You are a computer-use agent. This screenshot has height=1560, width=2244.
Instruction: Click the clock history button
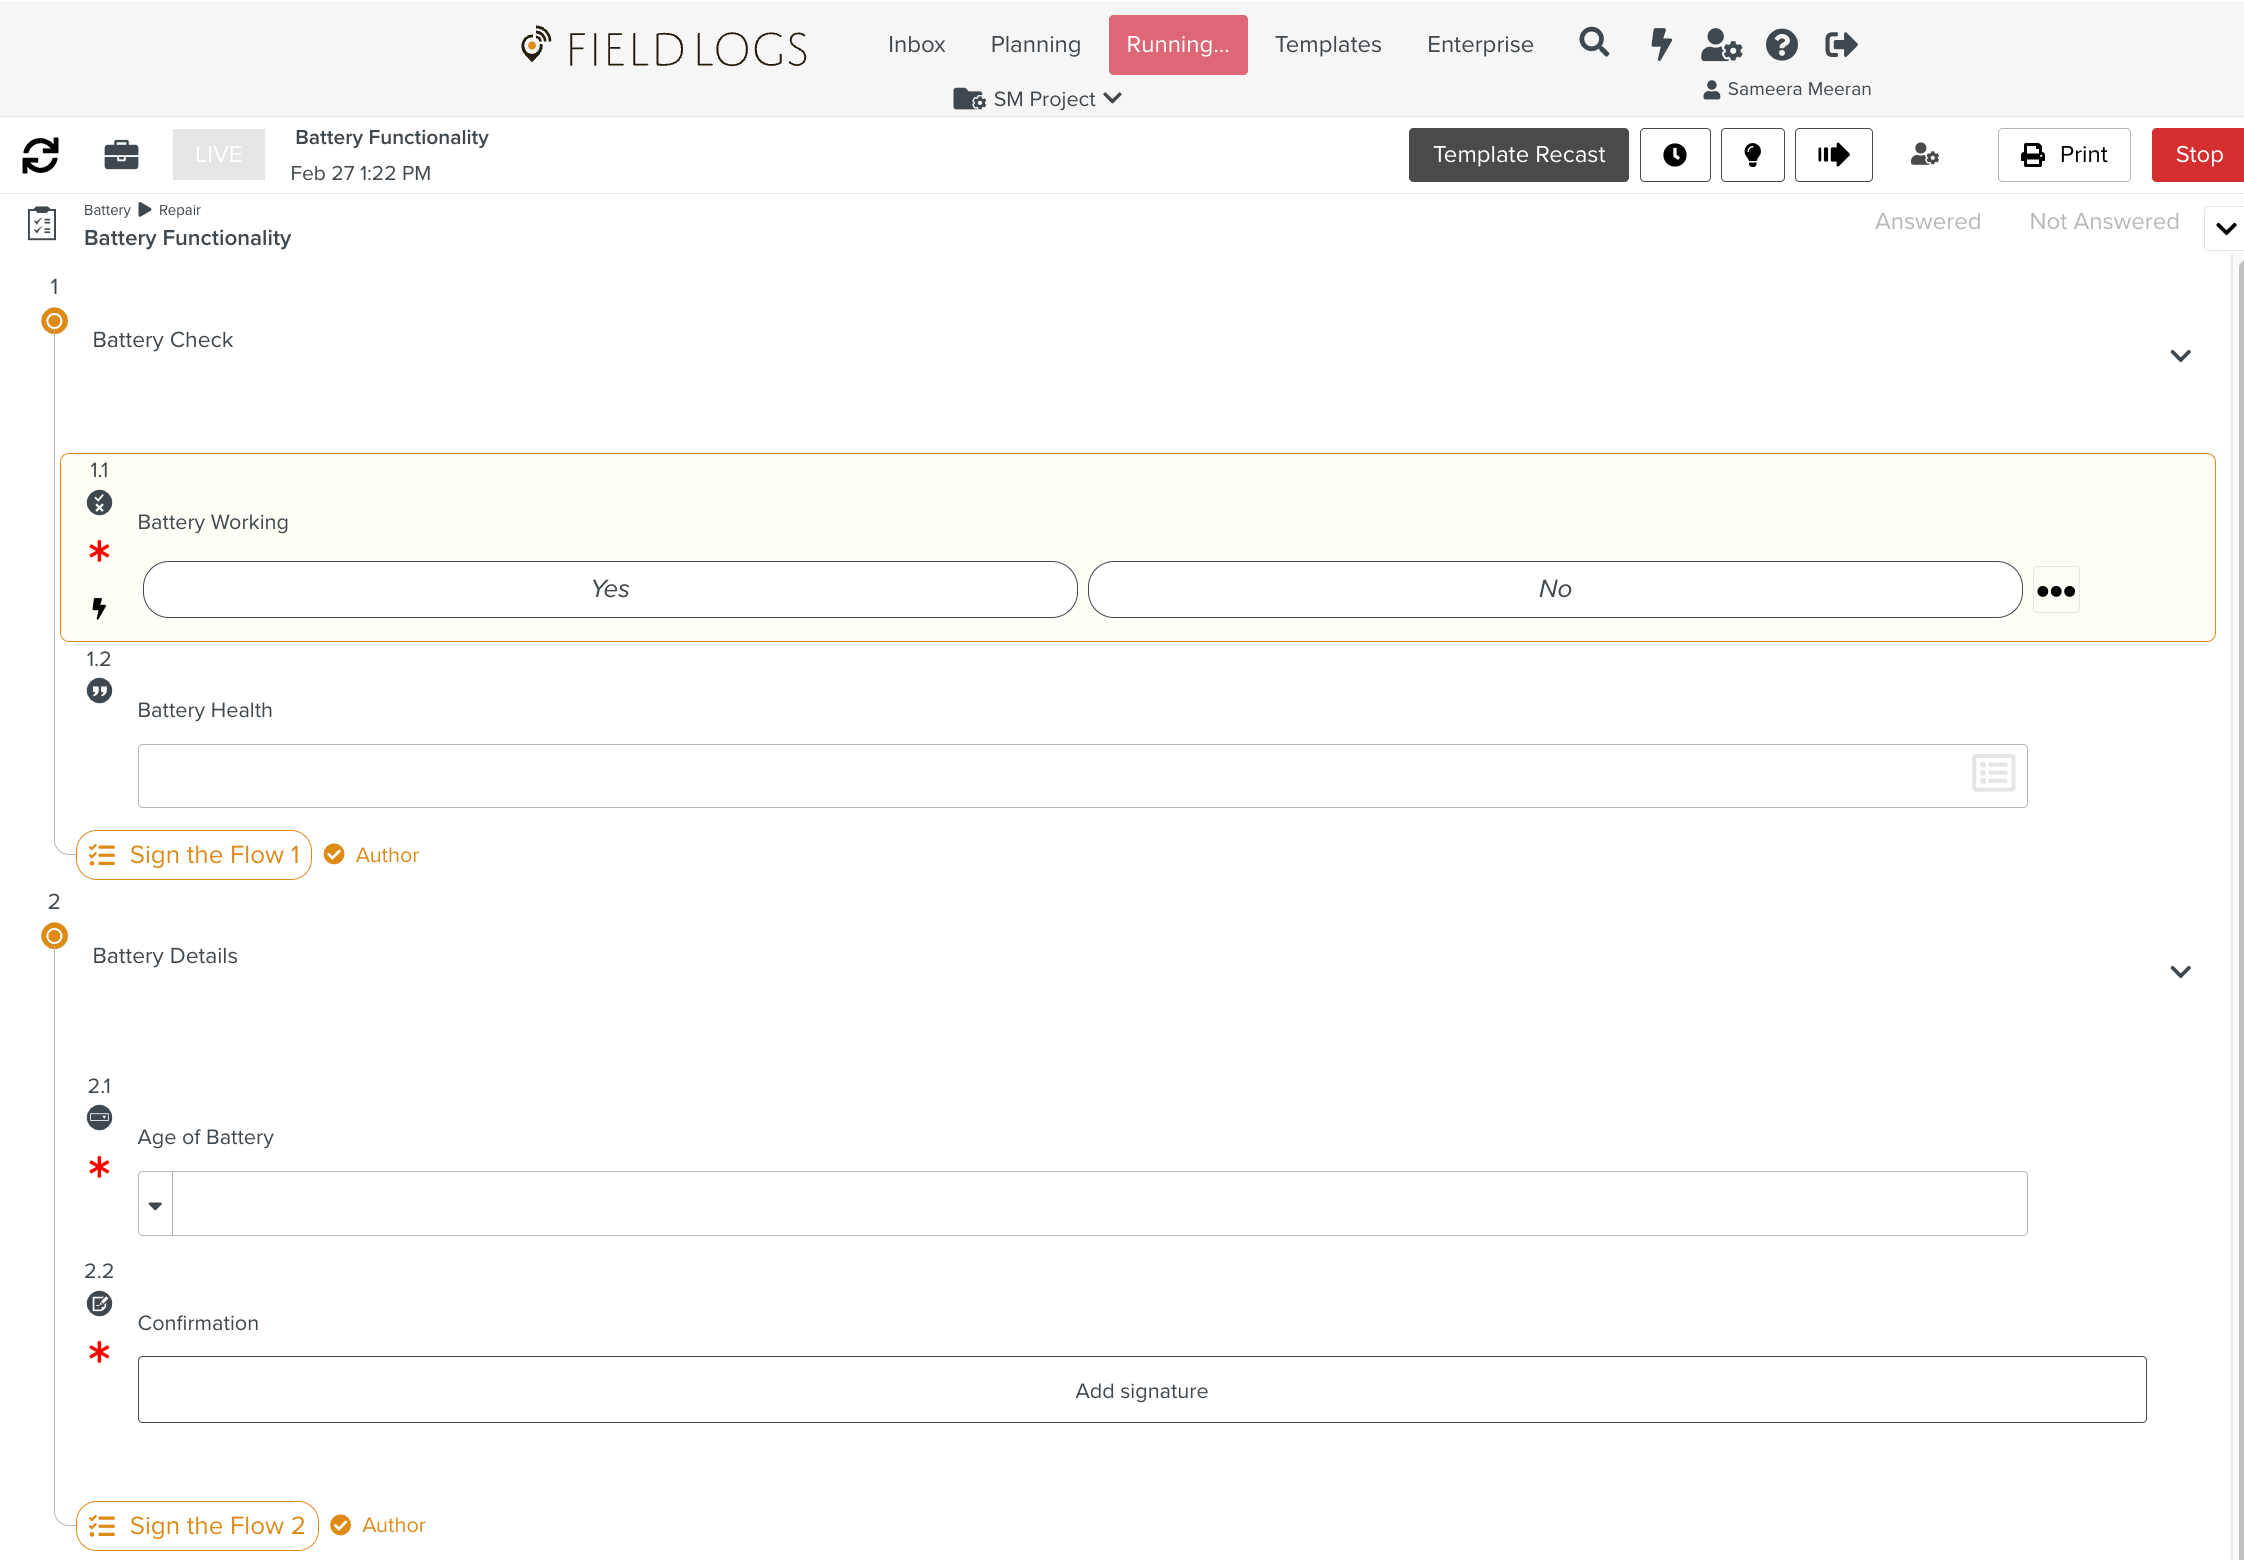(1675, 155)
